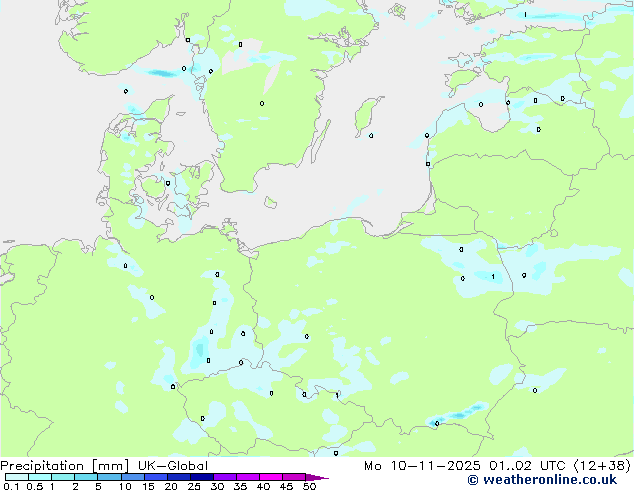This screenshot has width=634, height=490.
Task: Pick the 25–30 mm navy legend swatch
Action: pos(202,477)
